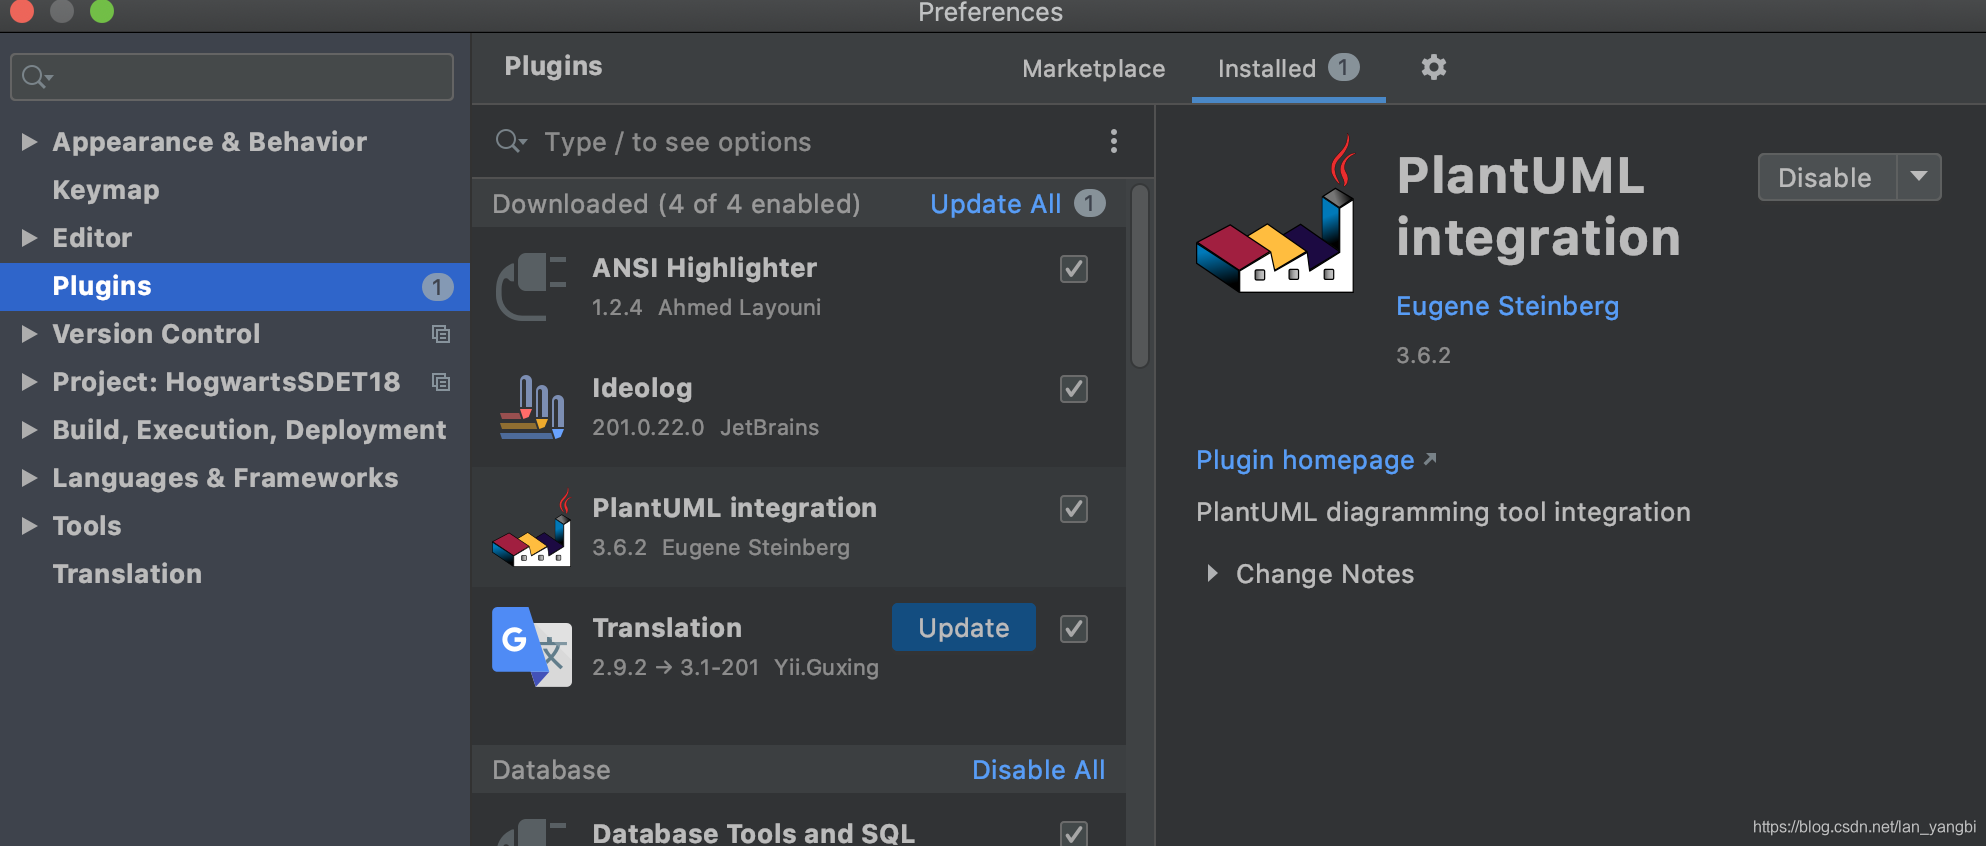Click Disable All for Database group
1986x846 pixels.
(x=1038, y=770)
